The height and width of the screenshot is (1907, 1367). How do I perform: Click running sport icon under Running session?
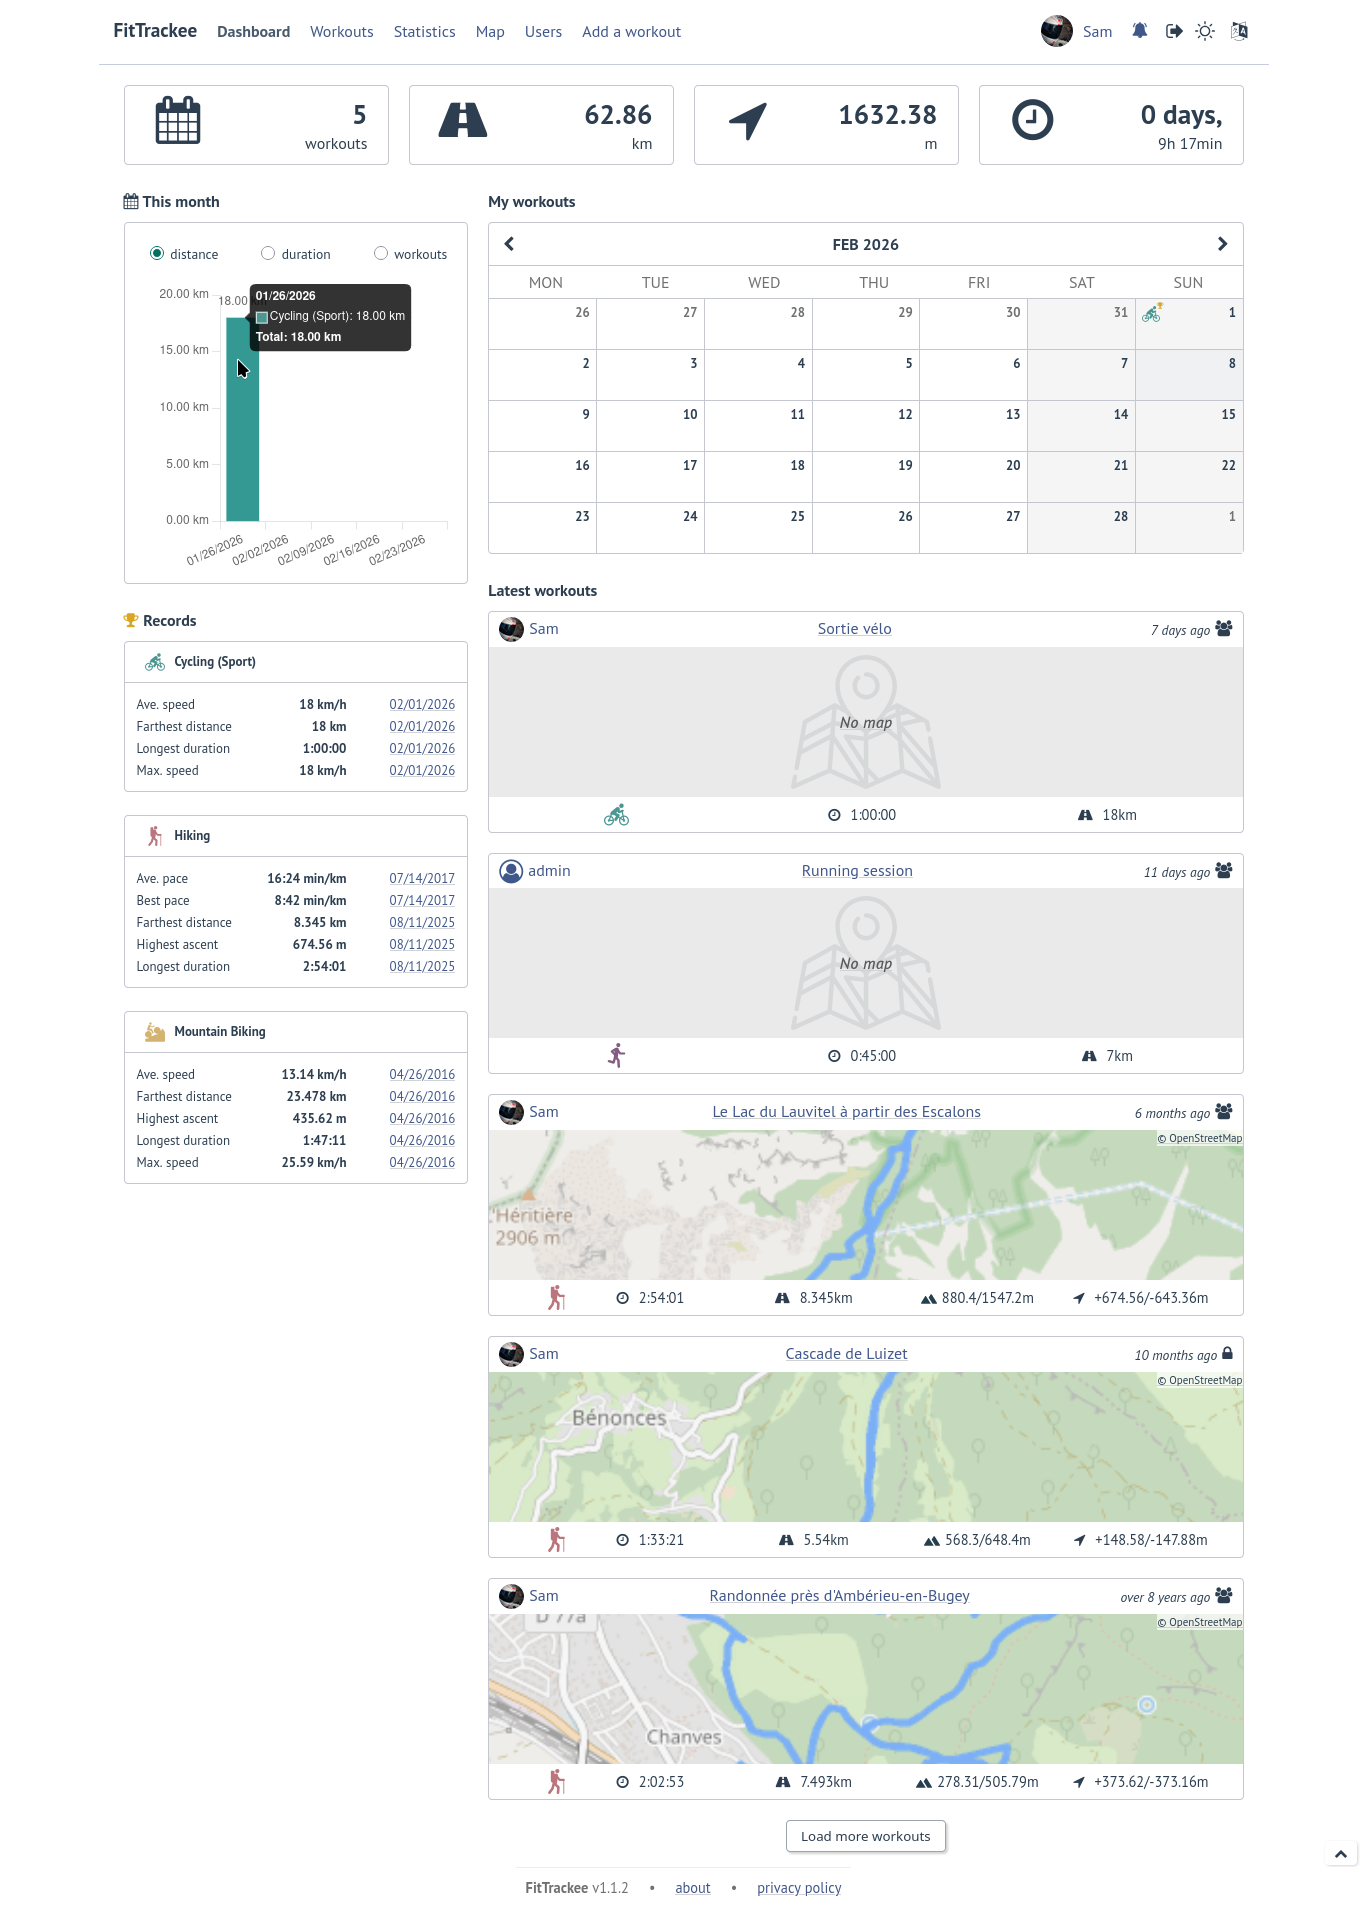pyautogui.click(x=617, y=1056)
